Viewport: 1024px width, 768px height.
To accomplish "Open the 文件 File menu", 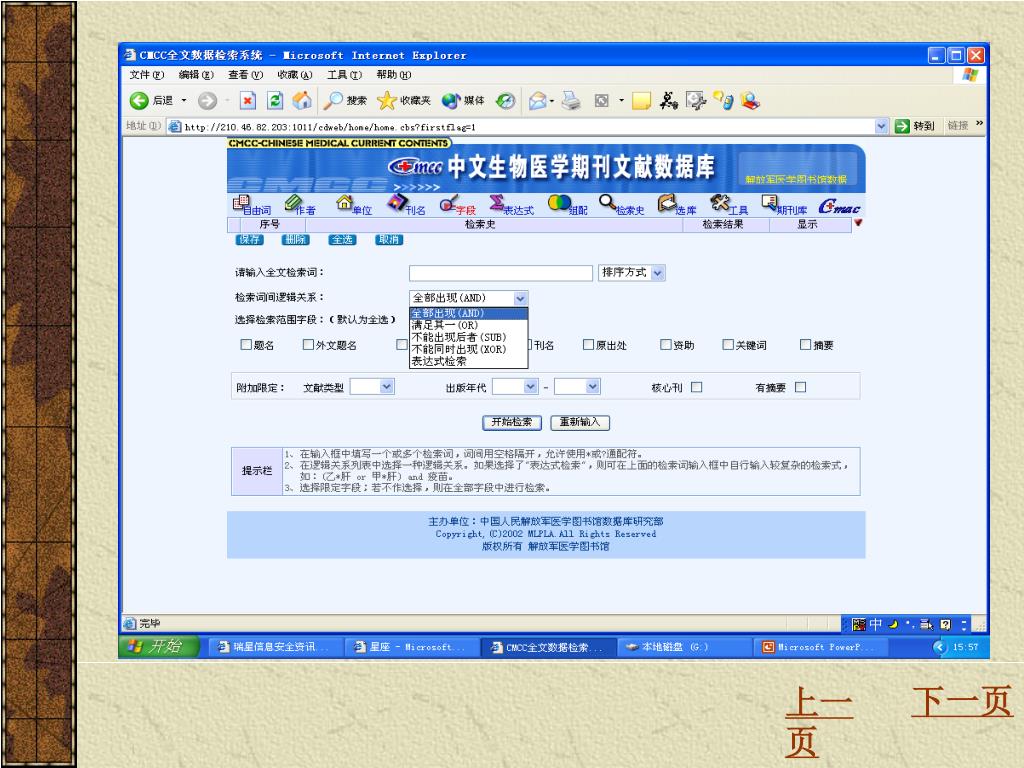I will coord(146,74).
